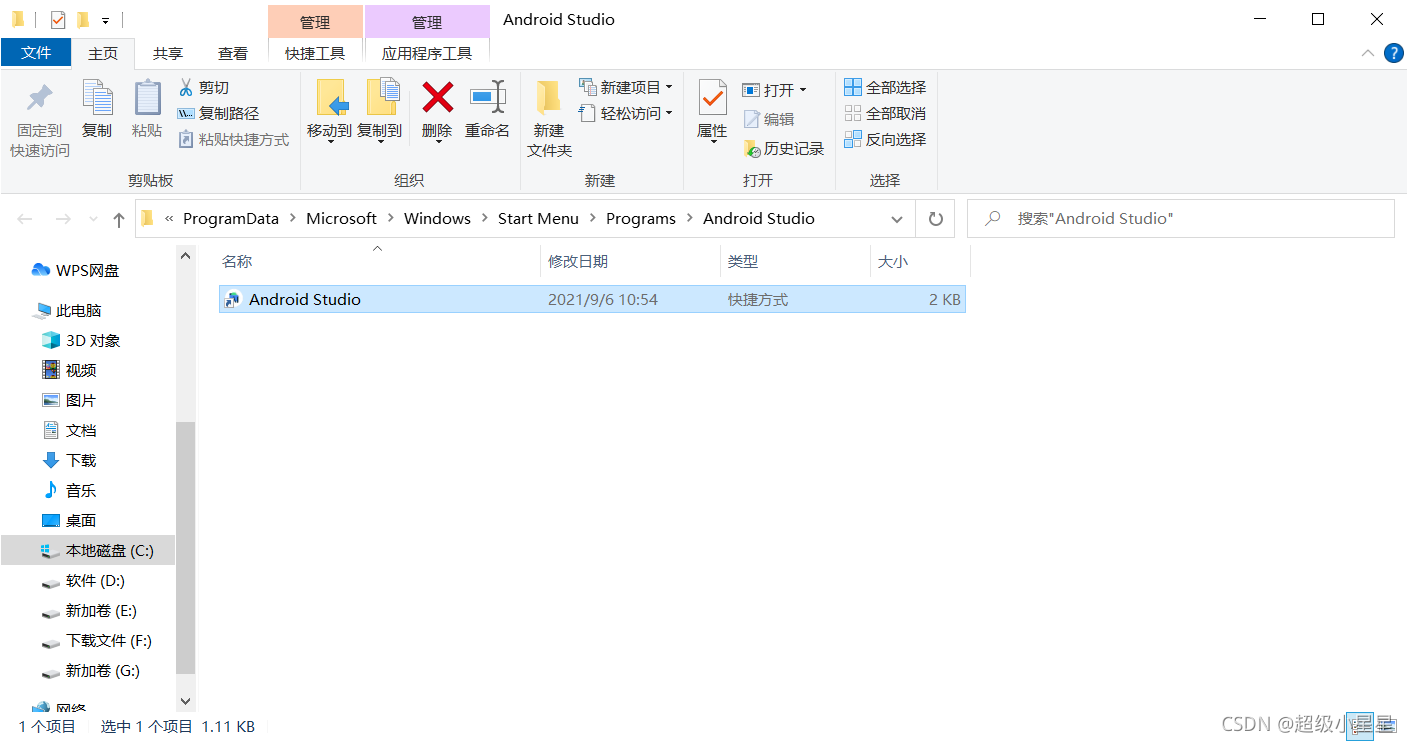Click Select All in ribbon
Viewport: 1408px width, 742px height.
coord(885,88)
